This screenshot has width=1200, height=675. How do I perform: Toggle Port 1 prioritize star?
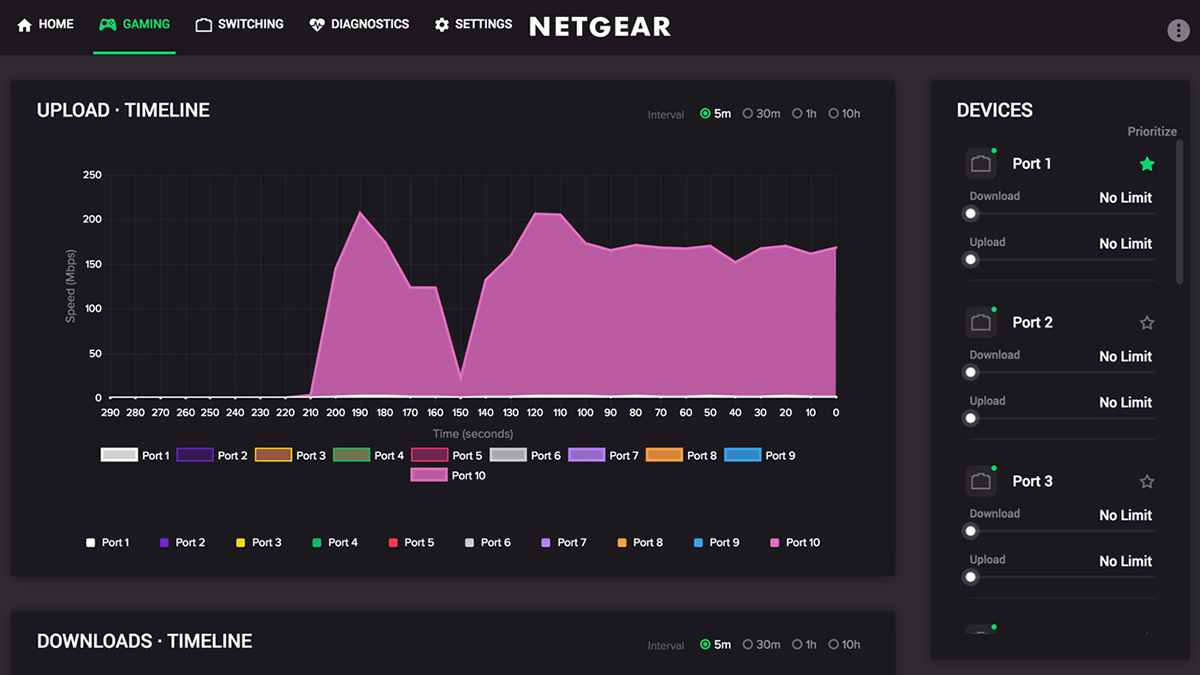[1147, 164]
